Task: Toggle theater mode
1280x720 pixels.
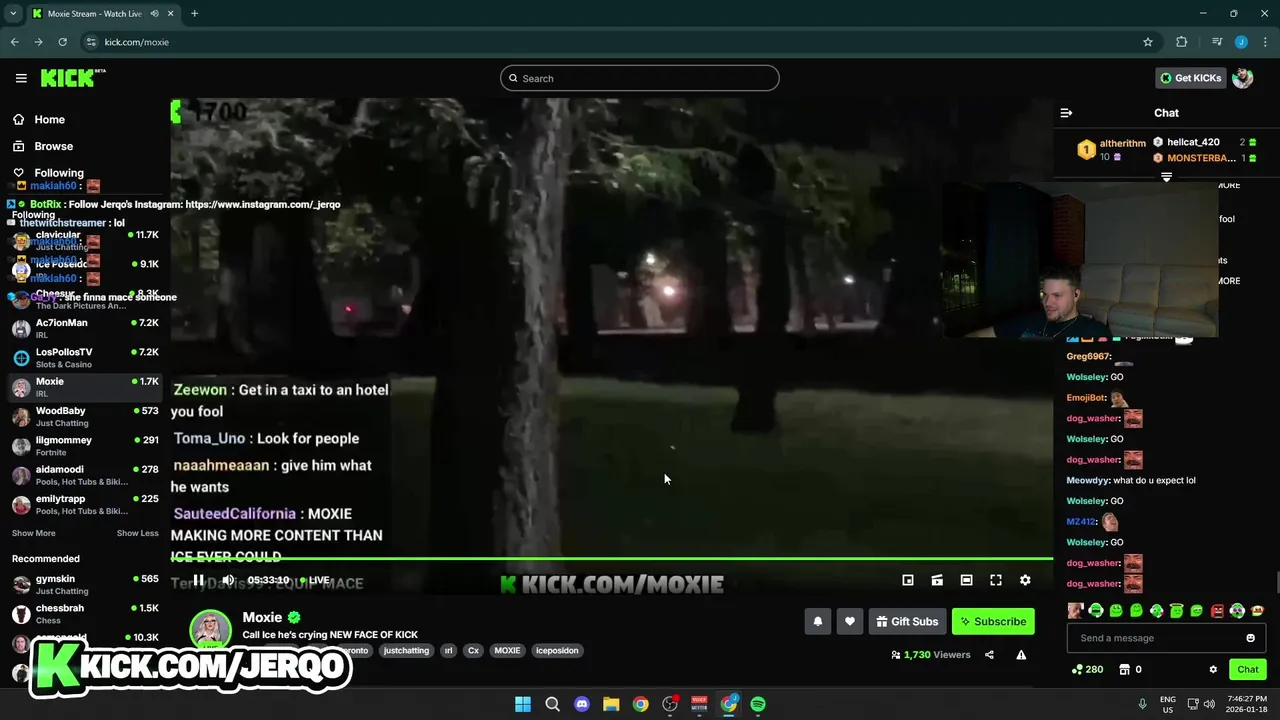Action: tap(966, 580)
